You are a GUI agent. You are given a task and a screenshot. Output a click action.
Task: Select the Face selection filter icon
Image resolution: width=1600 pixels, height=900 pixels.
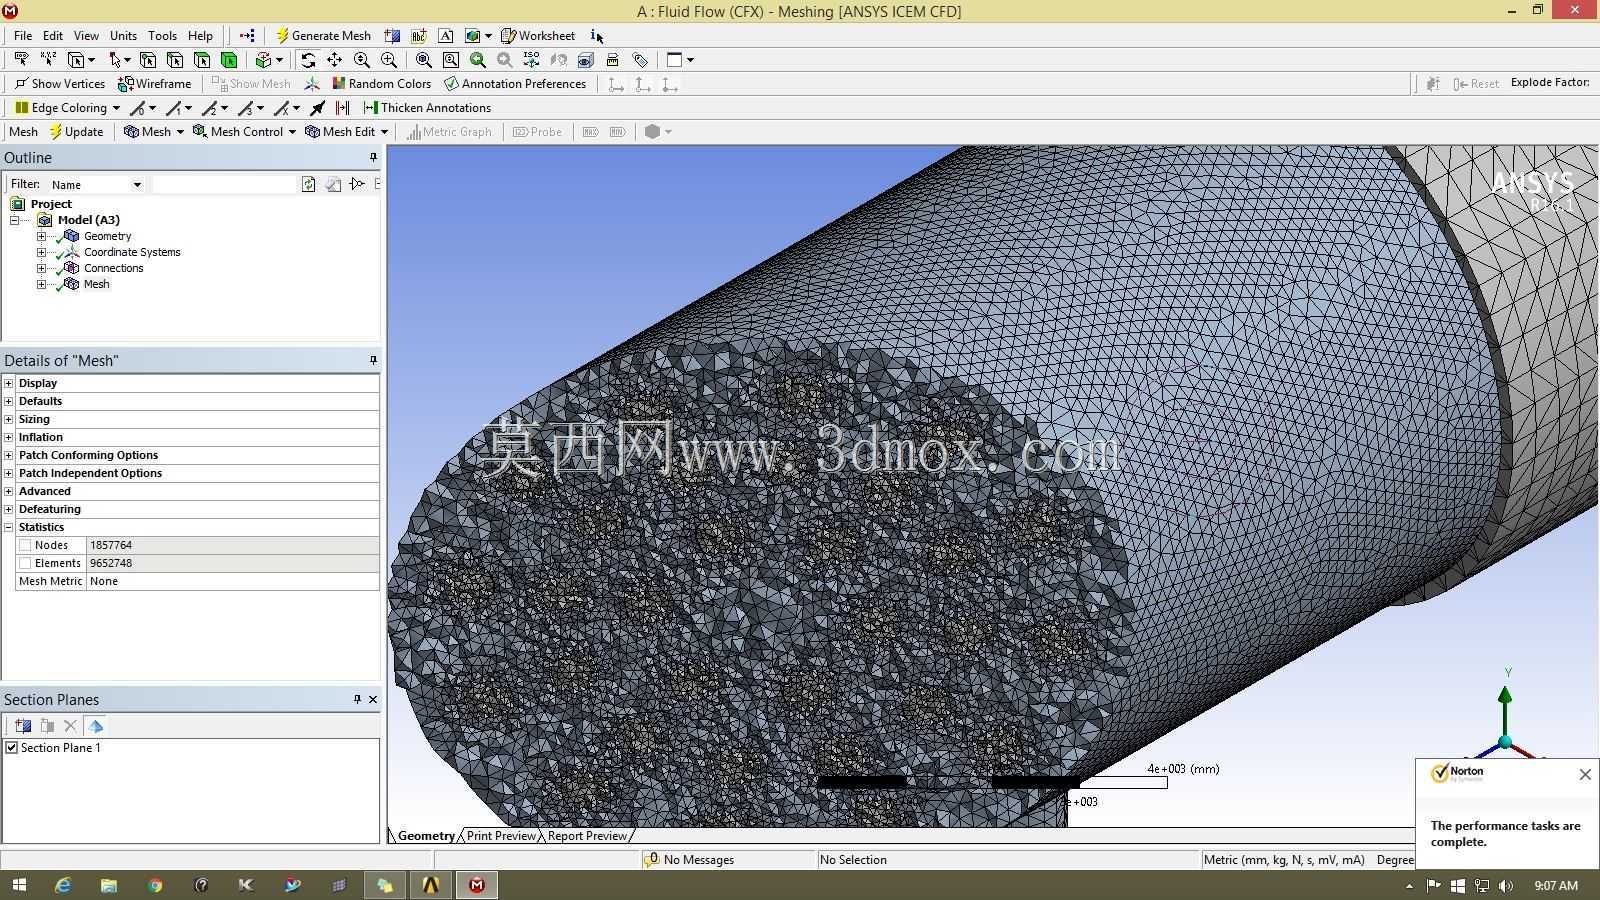point(202,60)
